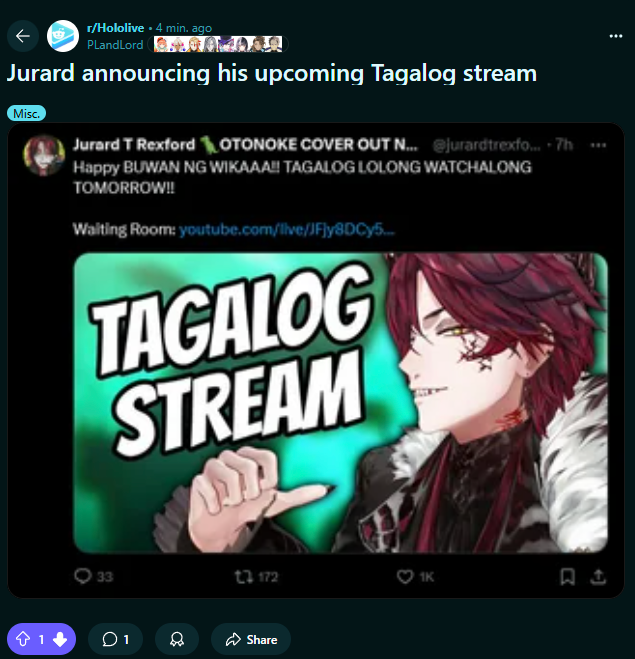The width and height of the screenshot is (635, 659).
Task: Go back using the left arrow button
Action: (23, 36)
